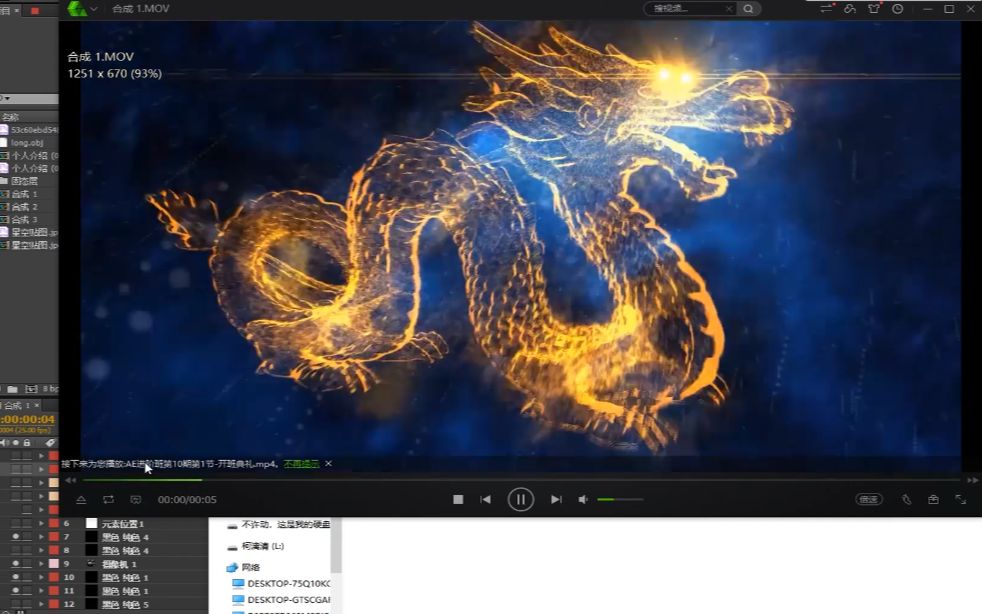
Task: Toggle solo box of layer 7
Action: [26, 537]
